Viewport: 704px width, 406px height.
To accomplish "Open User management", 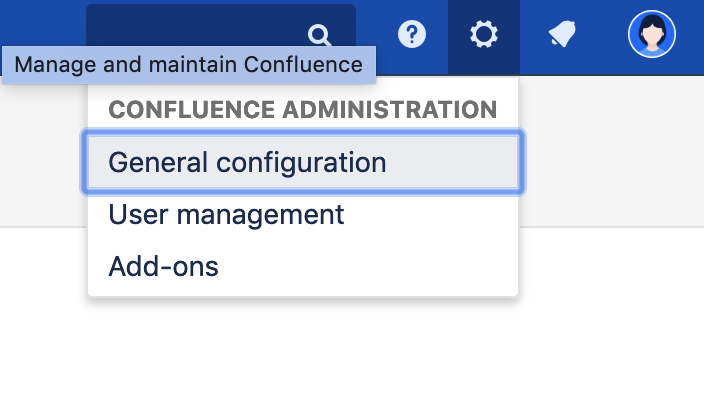I will 226,214.
